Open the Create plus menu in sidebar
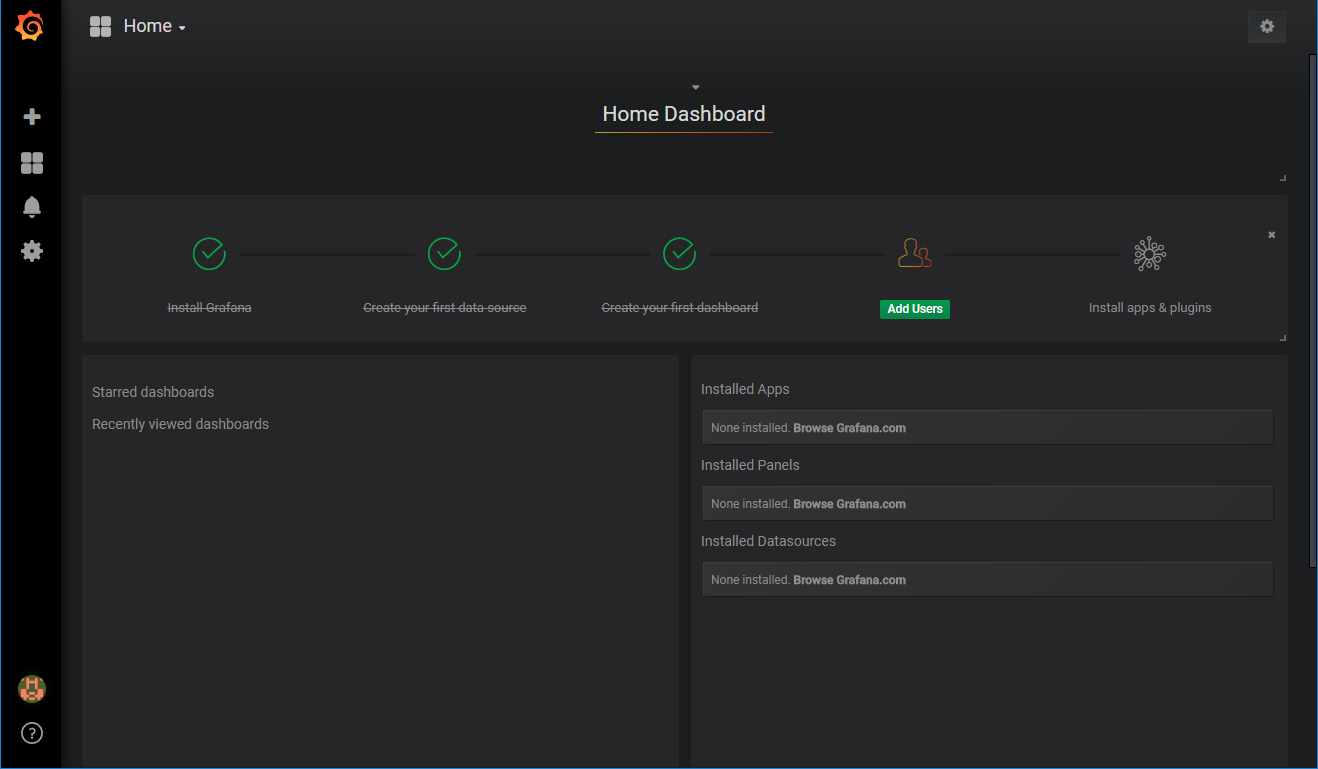Image resolution: width=1318 pixels, height=769 pixels. pos(32,117)
